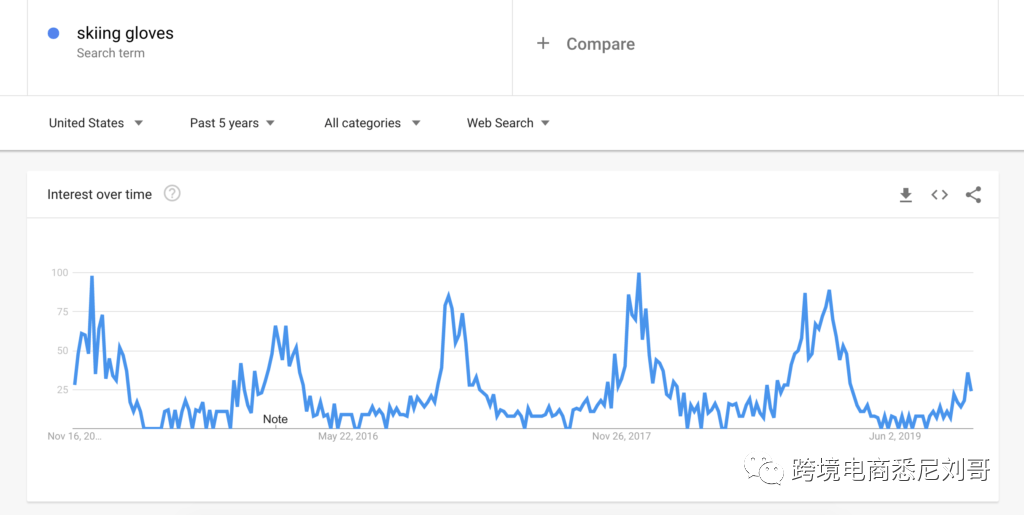
Task: Edit the skiing gloves search term
Action: coord(125,33)
